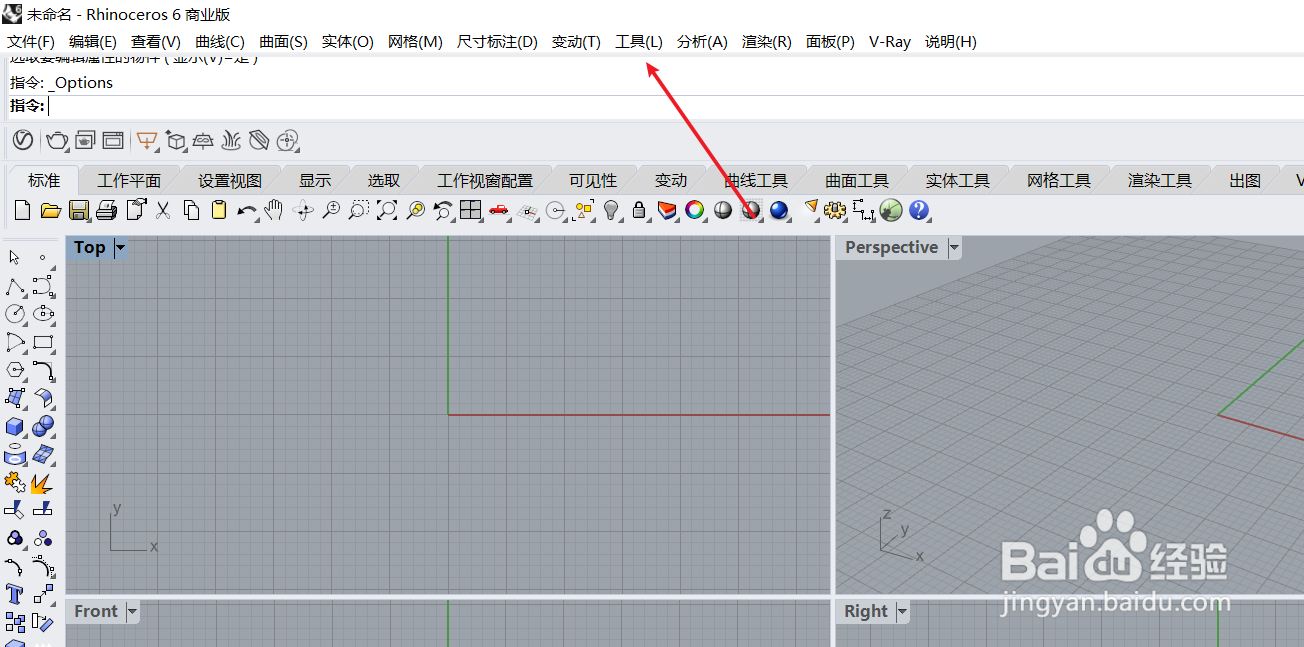Switch to the 工作平面 tab
Image resolution: width=1304 pixels, height=647 pixels.
tap(129, 181)
